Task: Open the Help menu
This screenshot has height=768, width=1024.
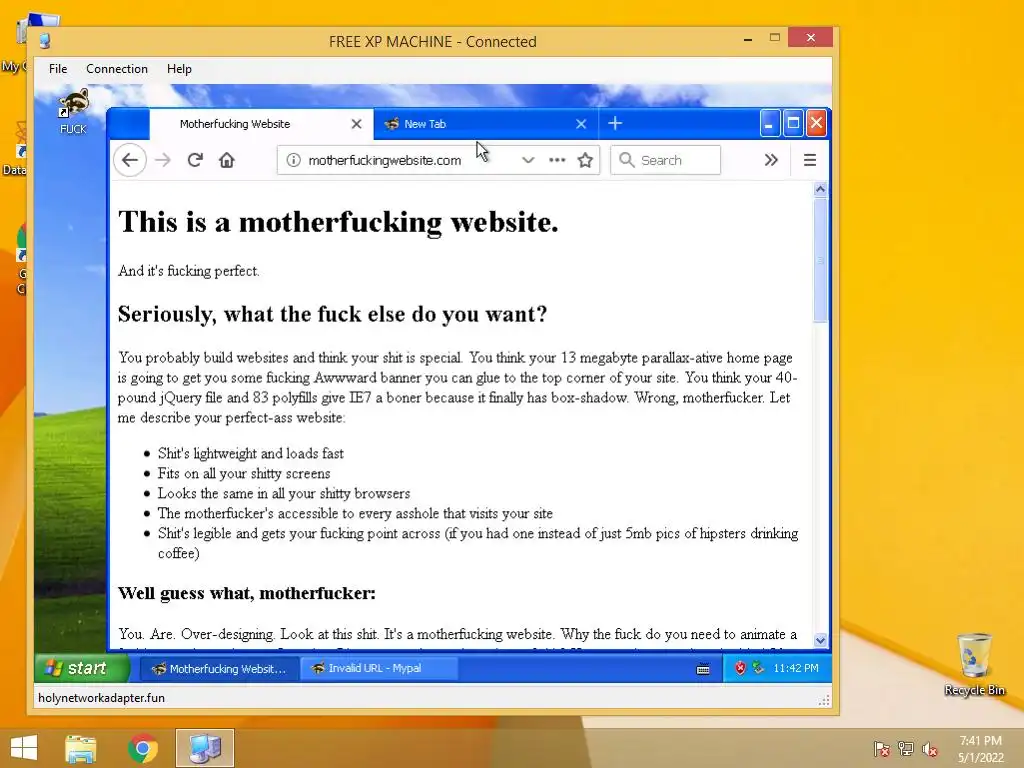Action: coord(179,69)
